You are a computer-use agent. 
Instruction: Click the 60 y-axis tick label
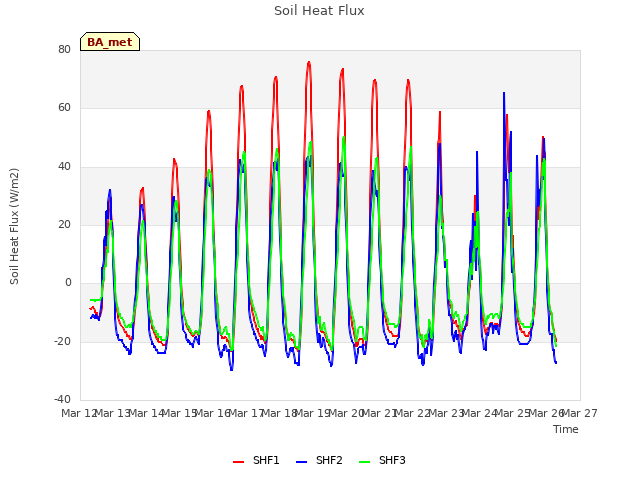64,108
